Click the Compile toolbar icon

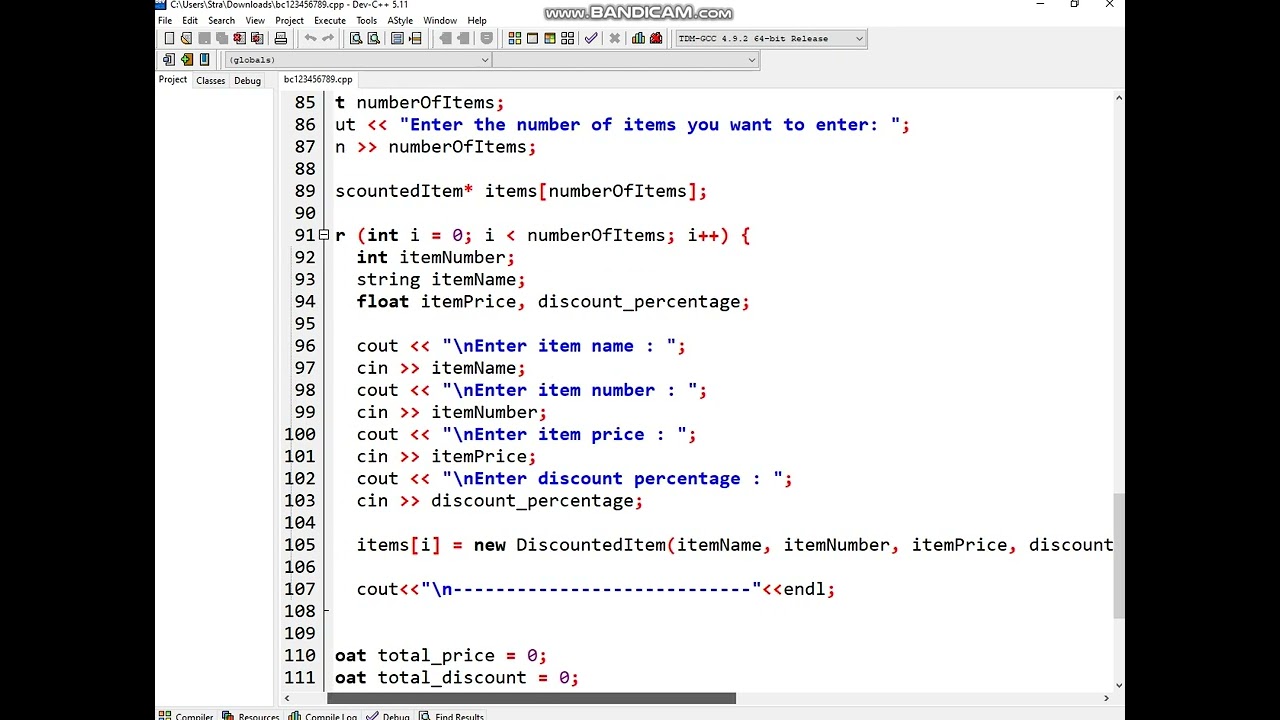[x=515, y=38]
